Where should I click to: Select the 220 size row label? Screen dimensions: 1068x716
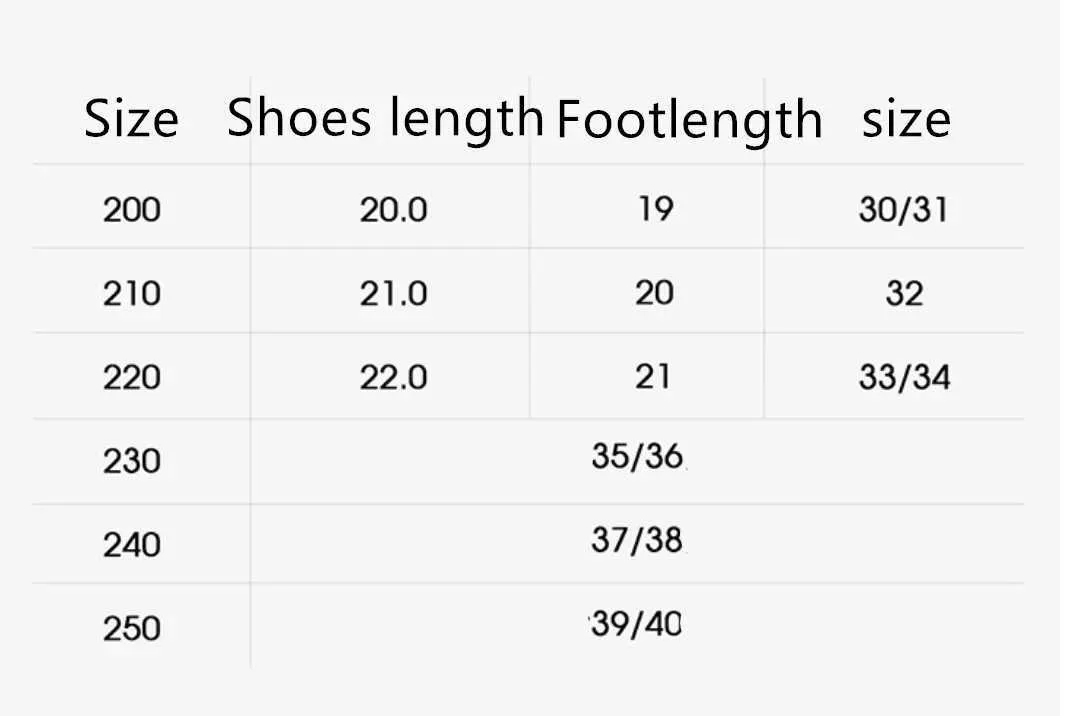pos(131,378)
